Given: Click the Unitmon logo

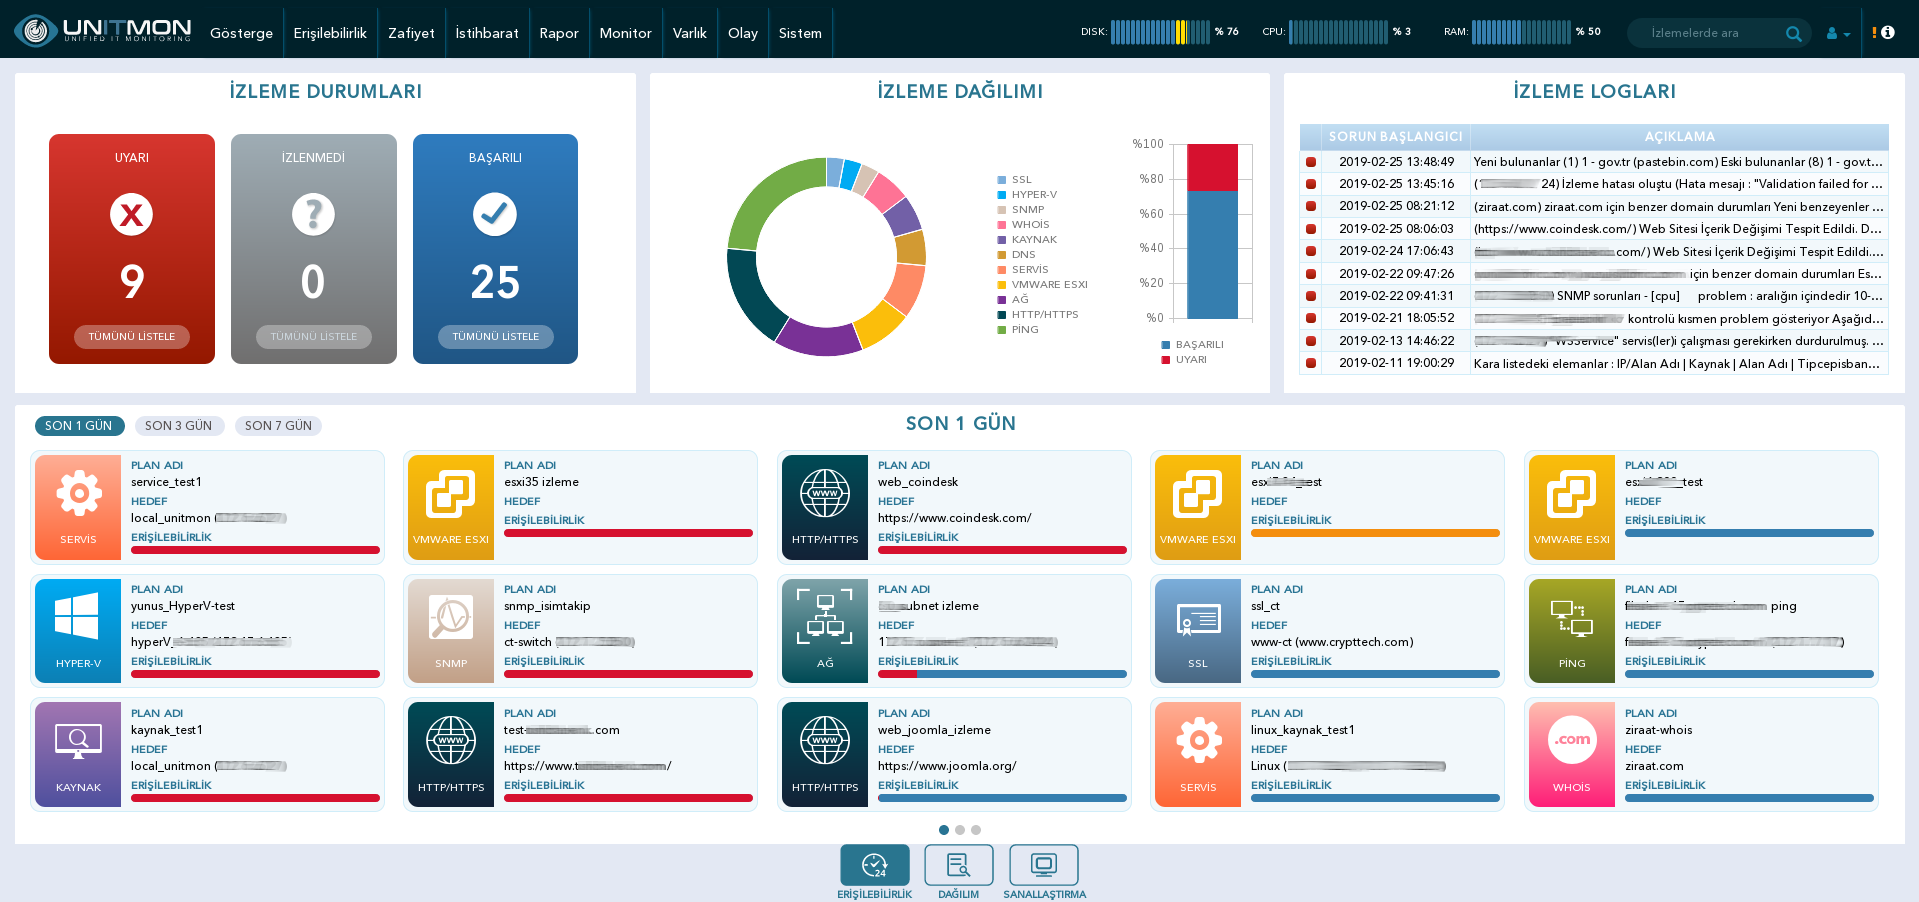Looking at the screenshot, I should (x=103, y=31).
